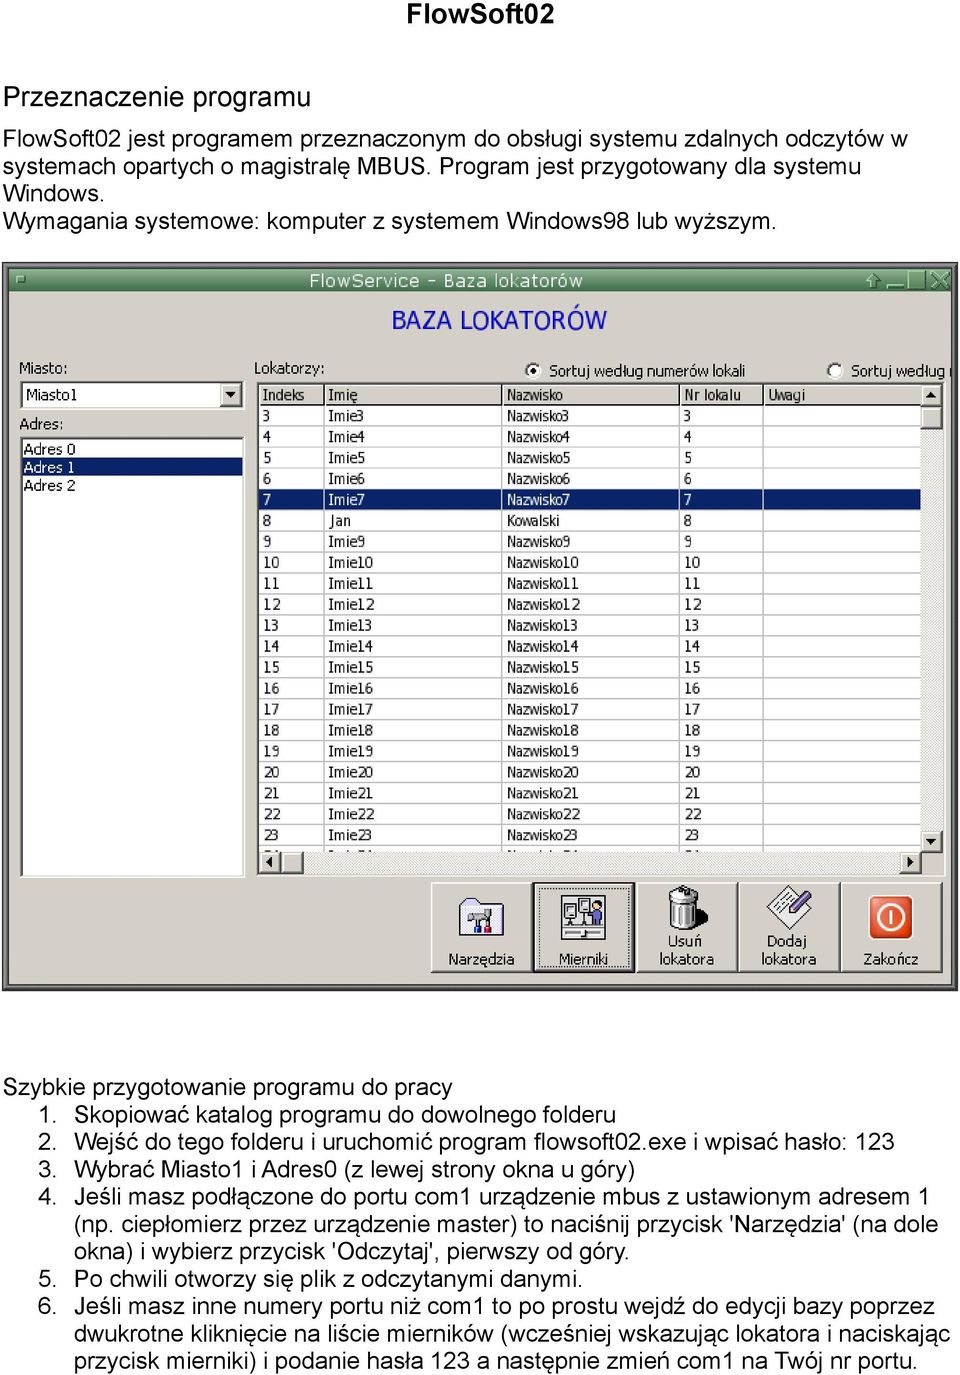Select the Kowalski surname cell

pos(590,520)
